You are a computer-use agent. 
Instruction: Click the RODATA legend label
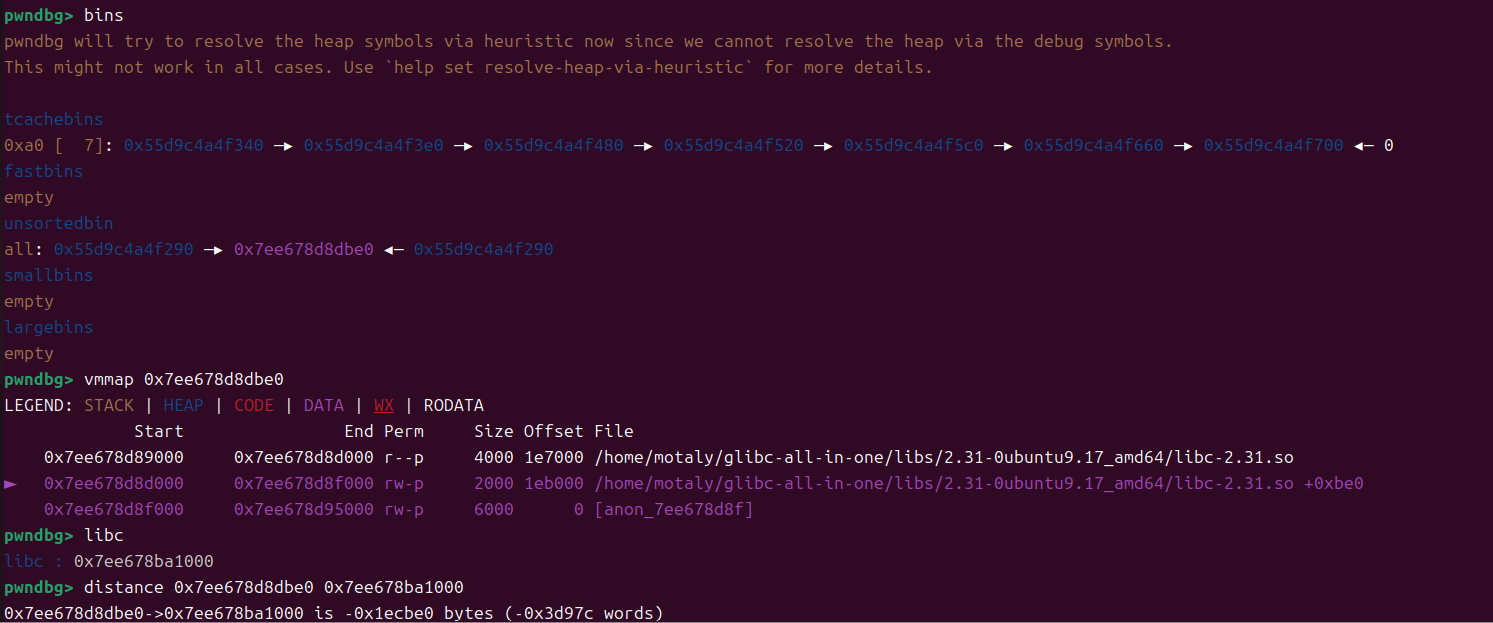453,406
